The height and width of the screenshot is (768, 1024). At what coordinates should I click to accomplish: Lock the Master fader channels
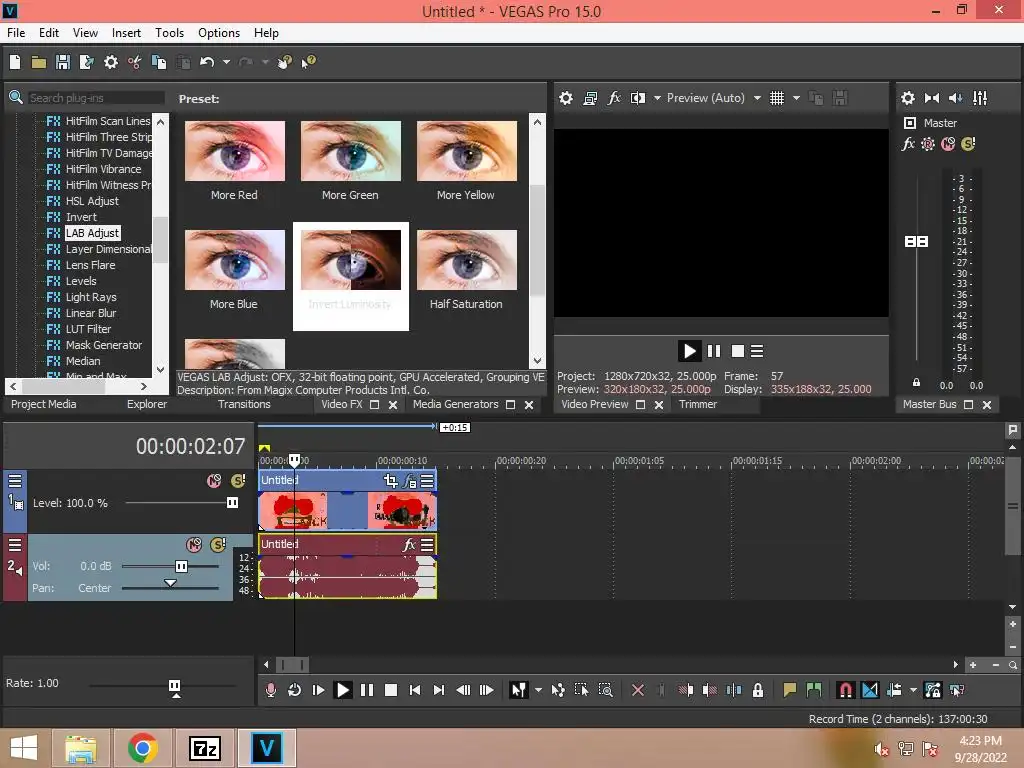click(x=916, y=383)
